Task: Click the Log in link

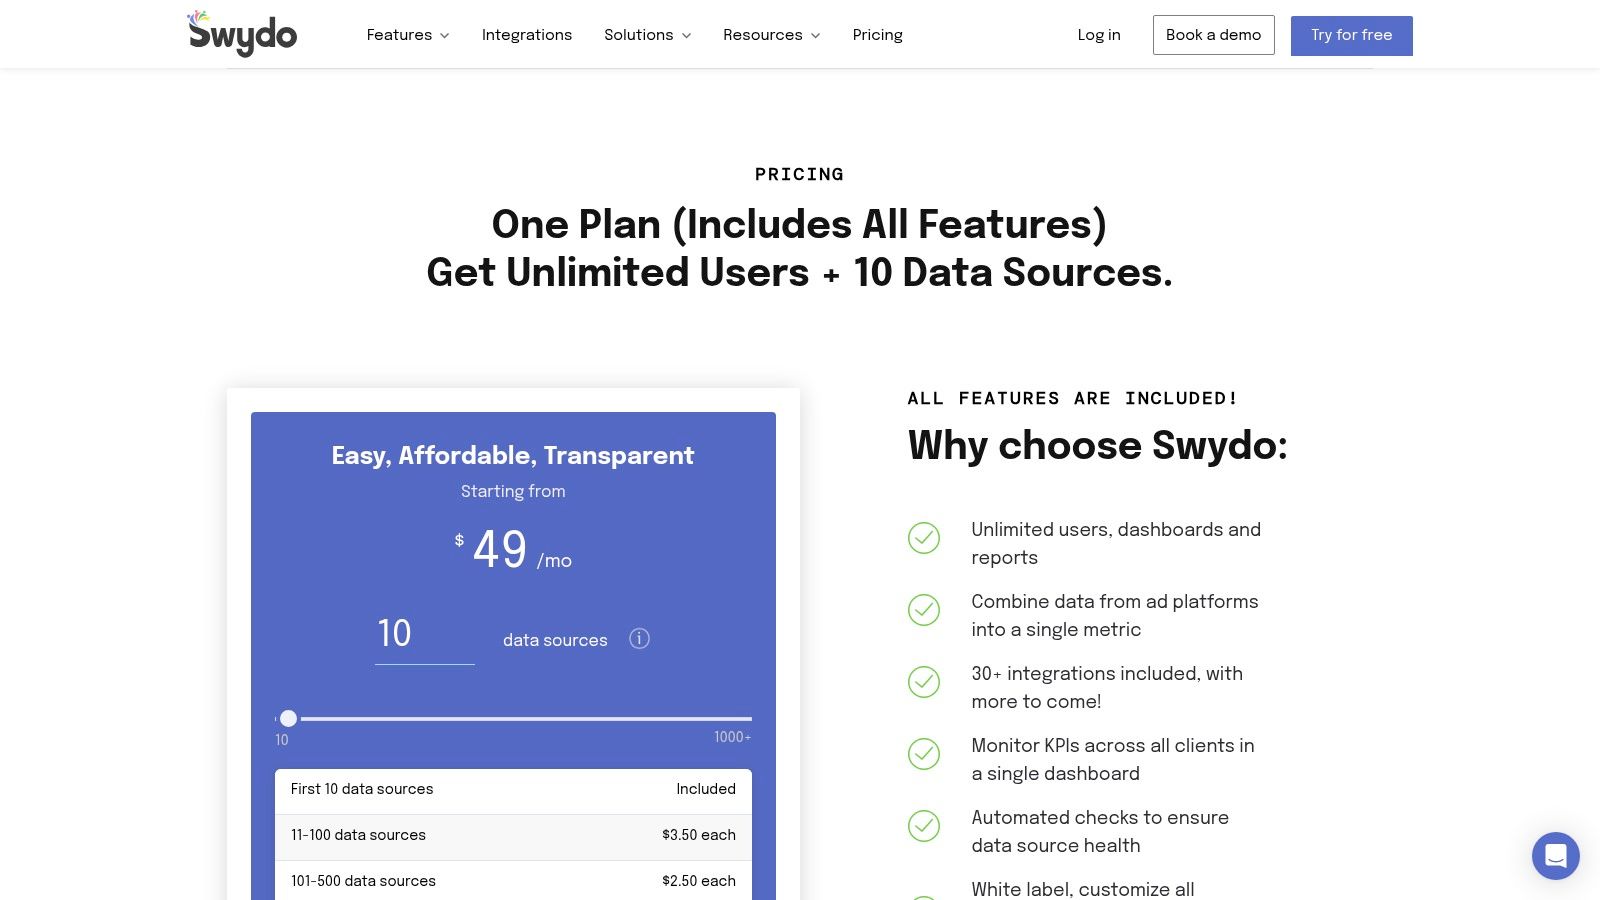Action: (x=1098, y=35)
